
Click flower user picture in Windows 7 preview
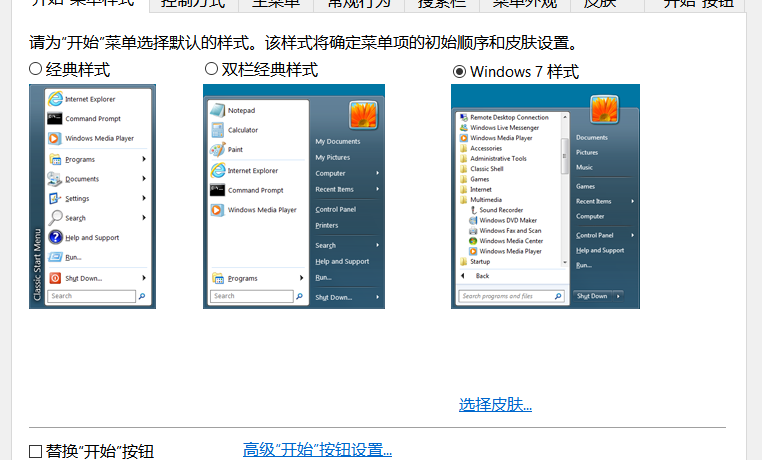point(605,109)
